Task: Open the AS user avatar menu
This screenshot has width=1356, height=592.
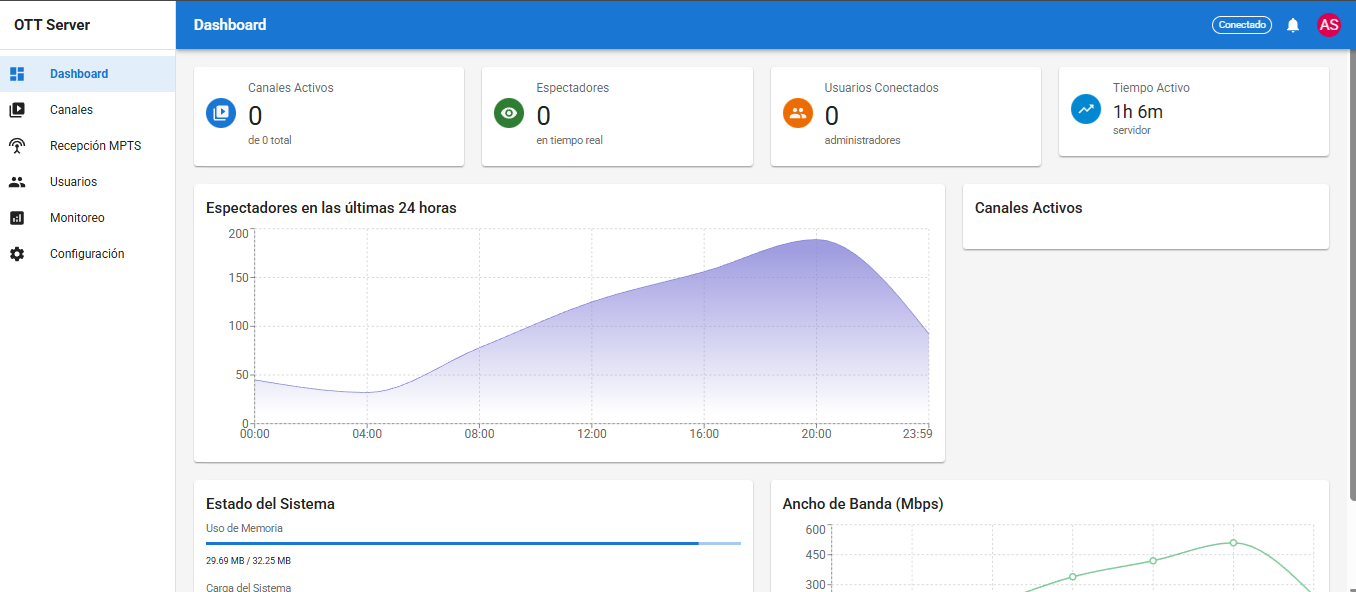Action: point(1329,25)
